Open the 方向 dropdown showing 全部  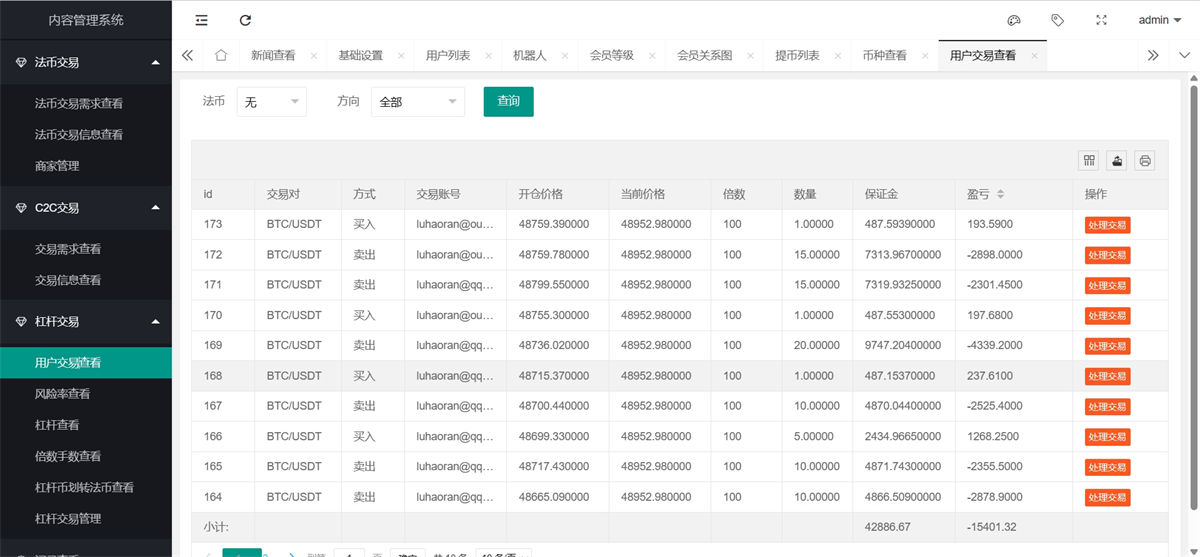click(x=417, y=101)
